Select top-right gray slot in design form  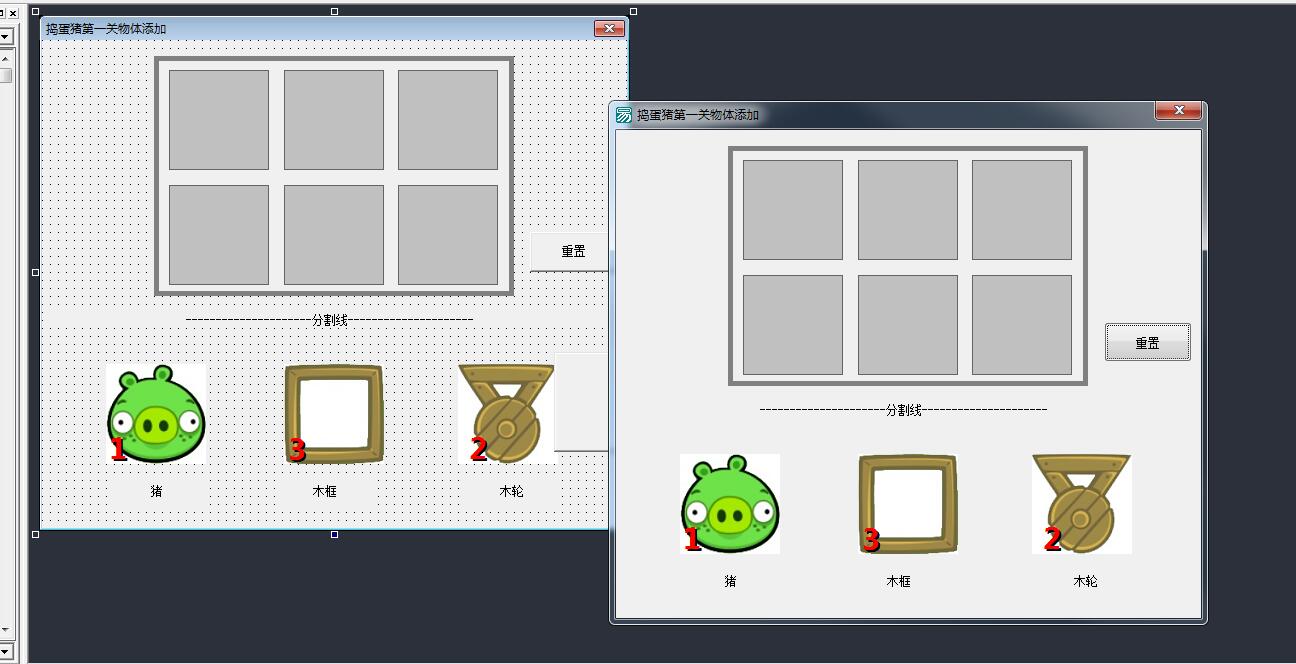pos(448,120)
